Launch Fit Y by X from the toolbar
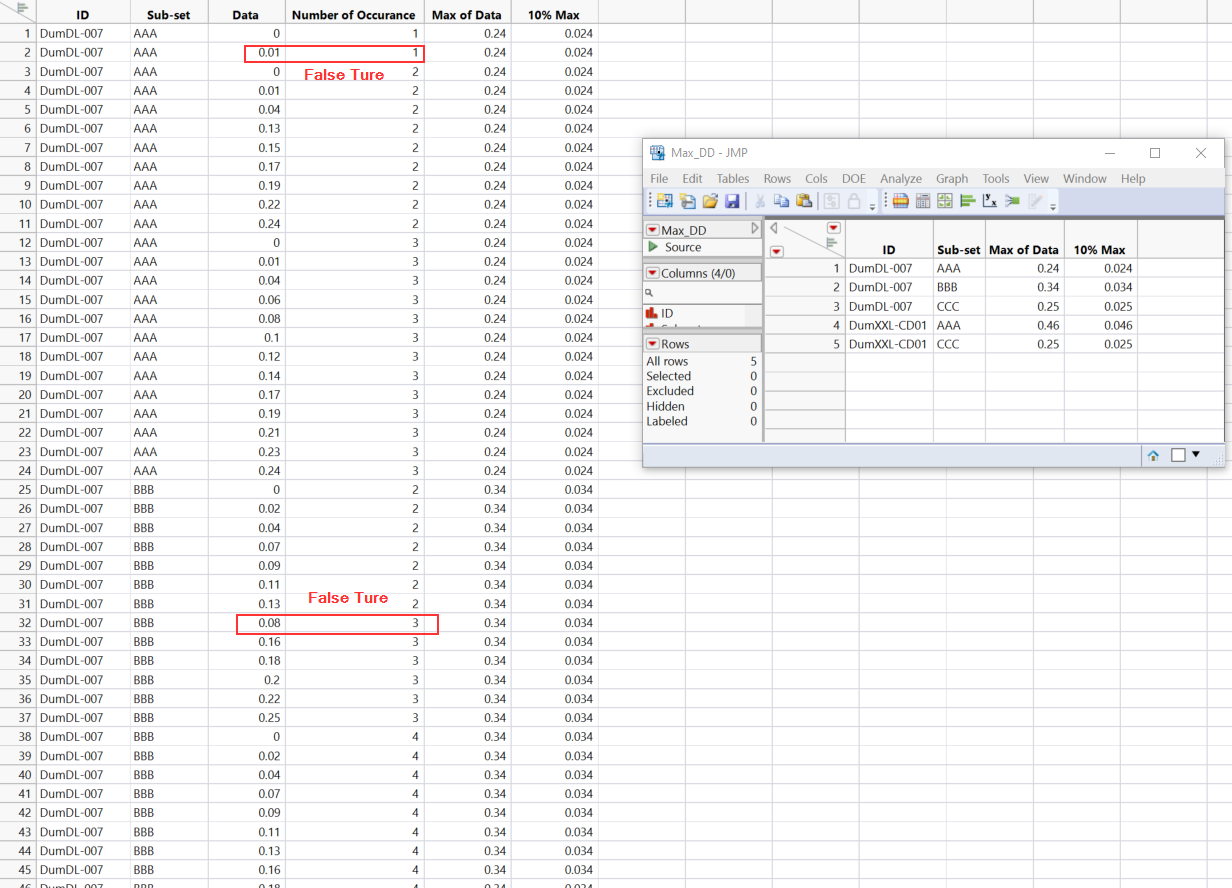 tap(992, 200)
